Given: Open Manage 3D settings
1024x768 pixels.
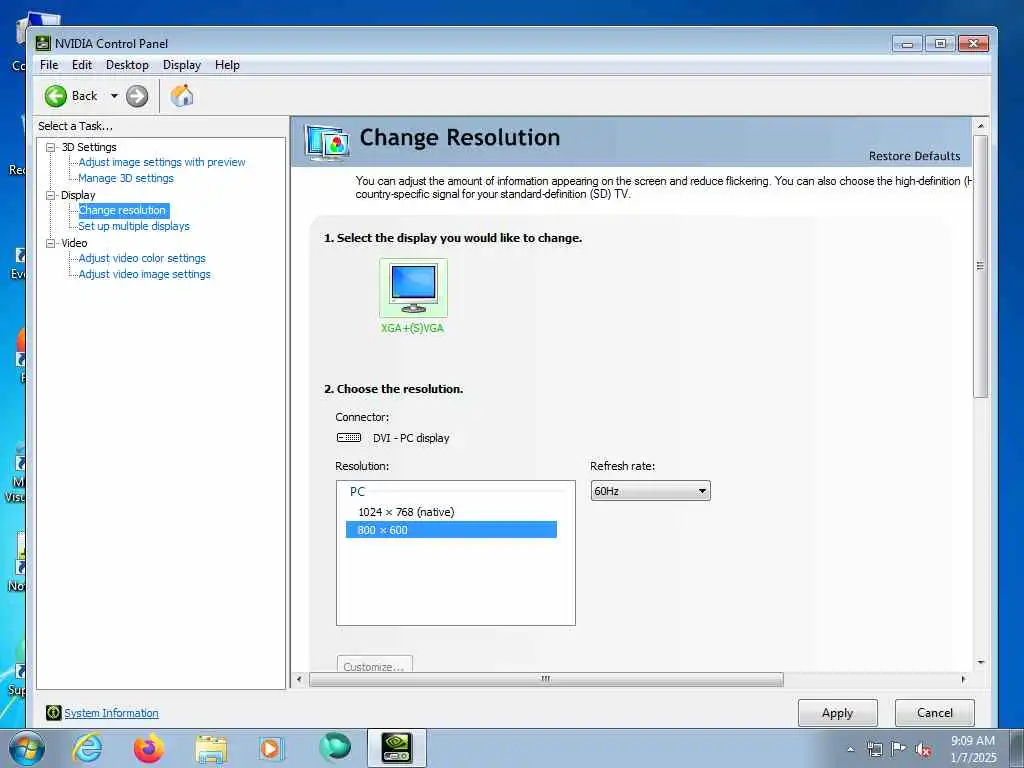Looking at the screenshot, I should [126, 178].
